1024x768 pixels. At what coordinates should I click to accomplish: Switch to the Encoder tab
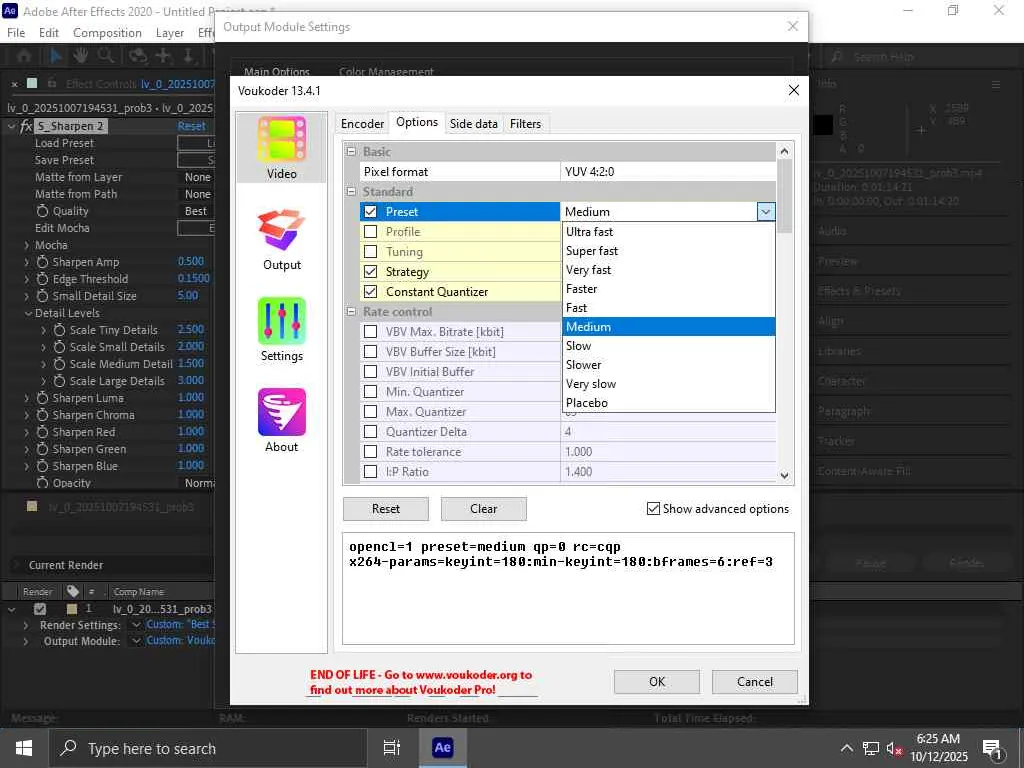(362, 123)
